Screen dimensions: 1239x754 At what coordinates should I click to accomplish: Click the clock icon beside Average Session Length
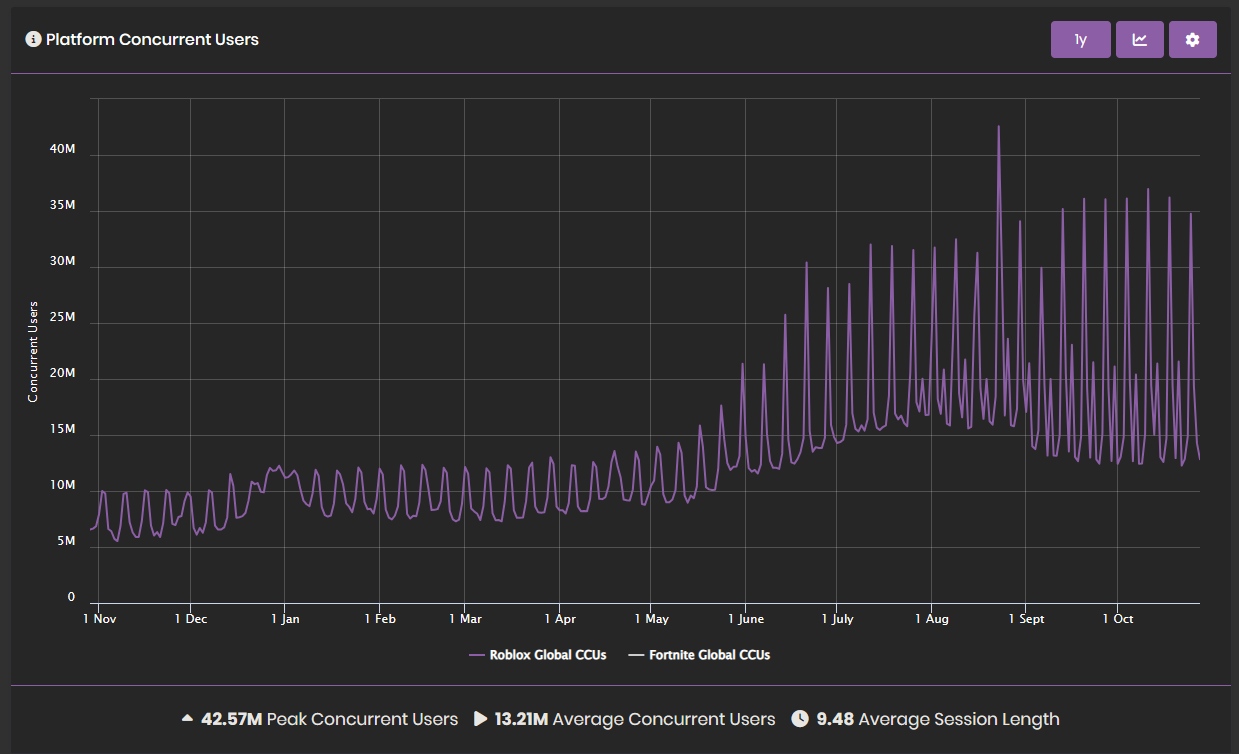click(800, 719)
